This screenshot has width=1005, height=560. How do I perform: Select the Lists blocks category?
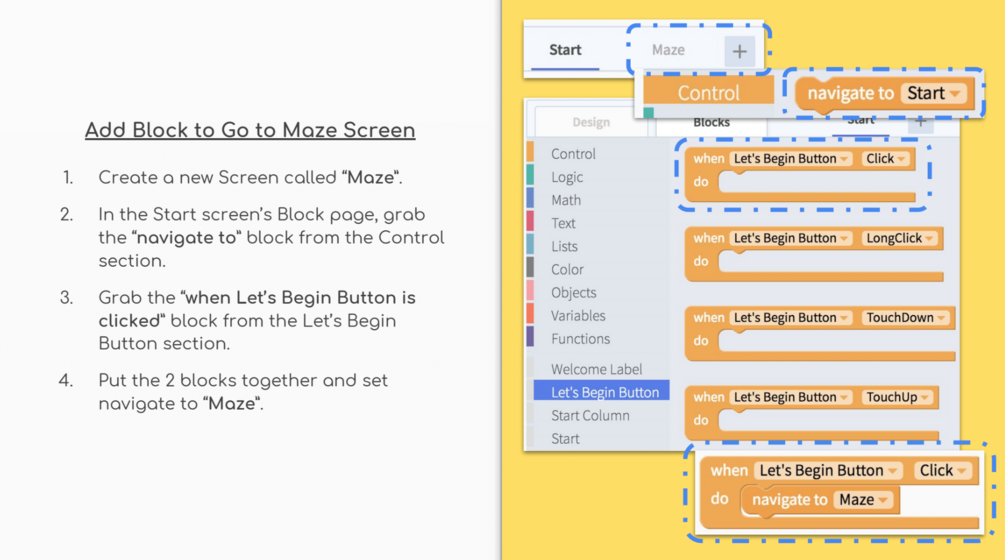(564, 246)
